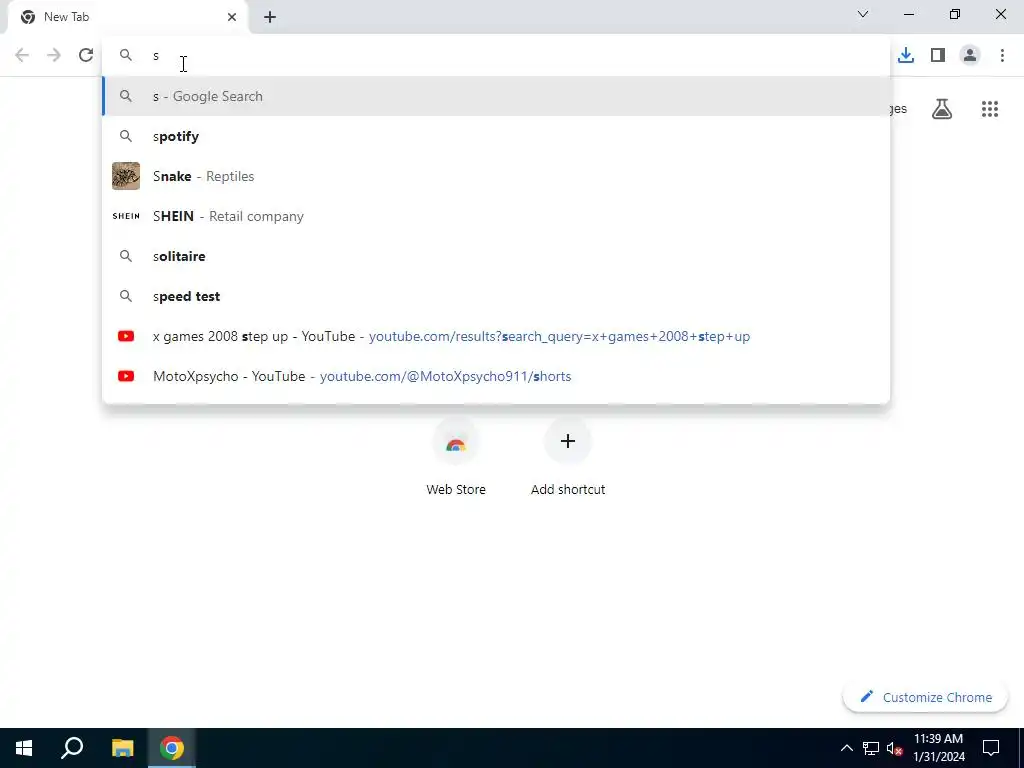
Task: Choose the 'spotify' suggestion
Action: [x=496, y=136]
